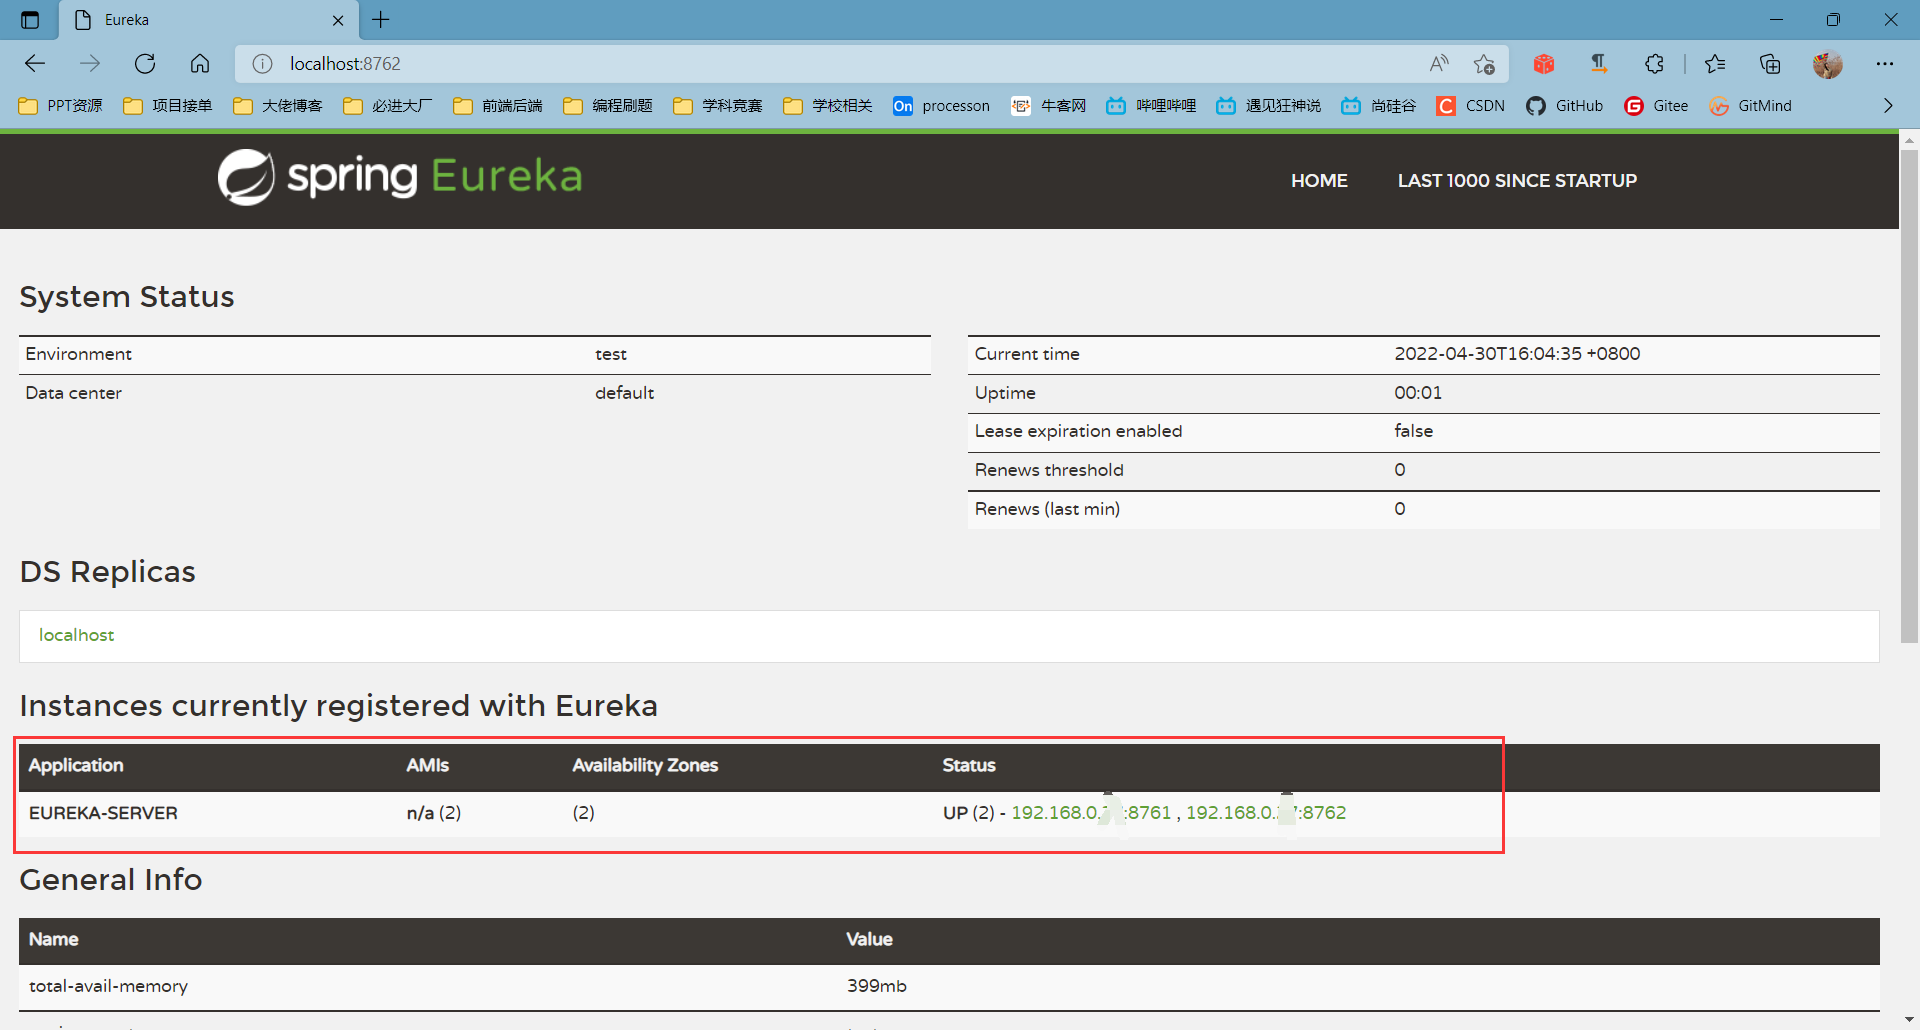Screen dimensions: 1920x1030
Task: Open the 哔哩哔哩 bookmark
Action: tap(1151, 106)
